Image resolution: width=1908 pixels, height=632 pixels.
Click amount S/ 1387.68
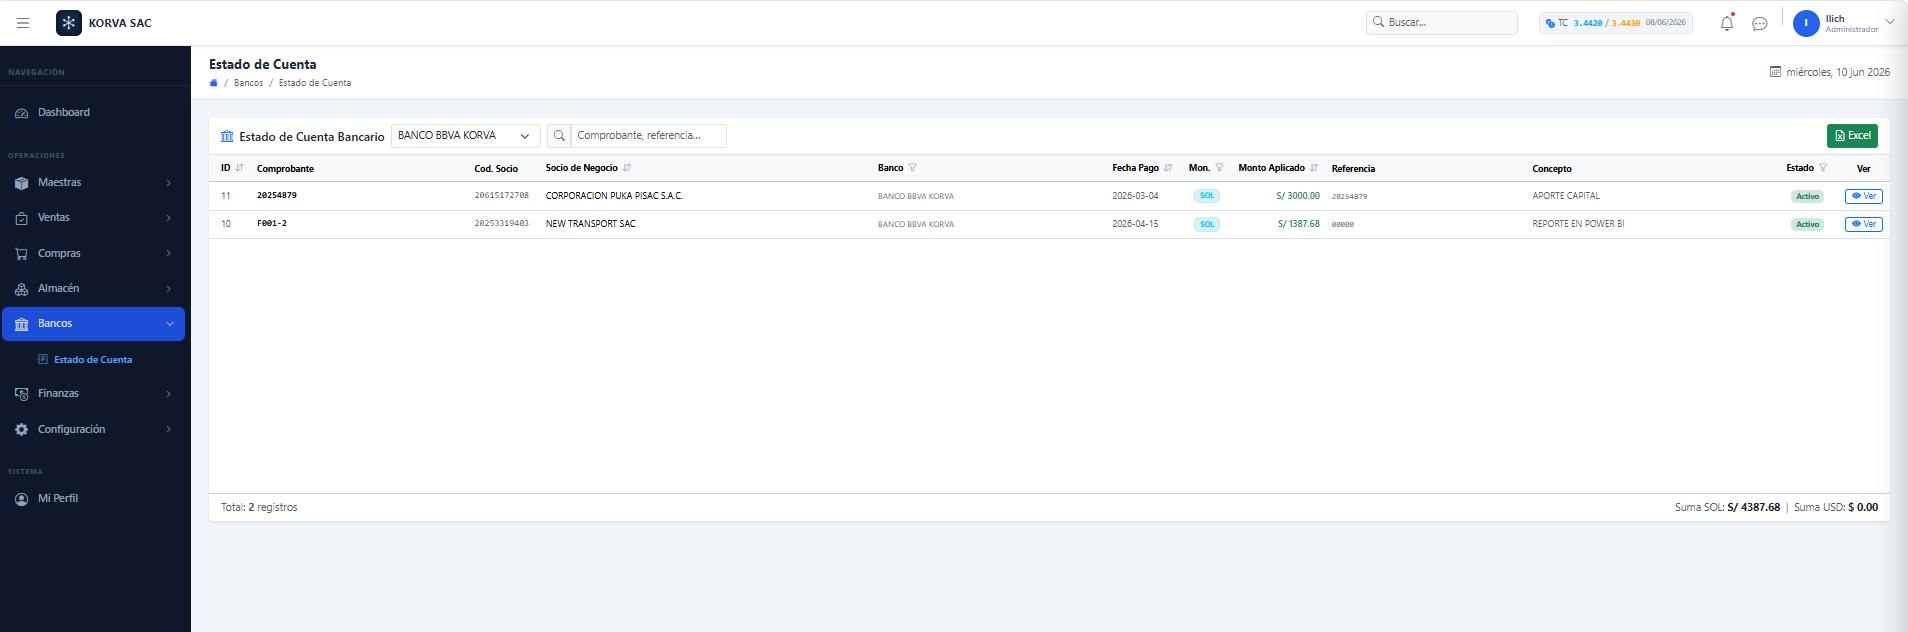[x=1298, y=224]
